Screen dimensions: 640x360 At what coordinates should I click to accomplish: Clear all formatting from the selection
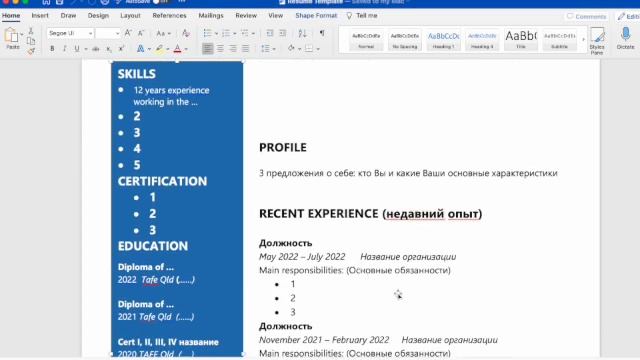pyautogui.click(x=186, y=33)
